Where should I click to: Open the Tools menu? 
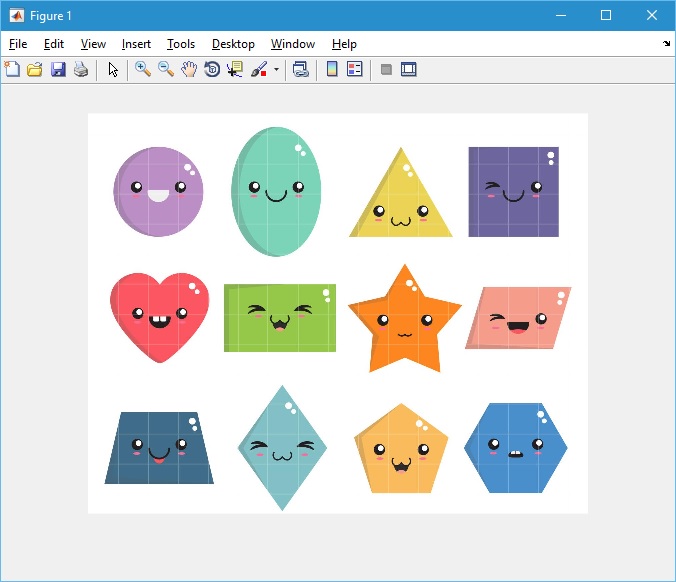click(x=181, y=44)
